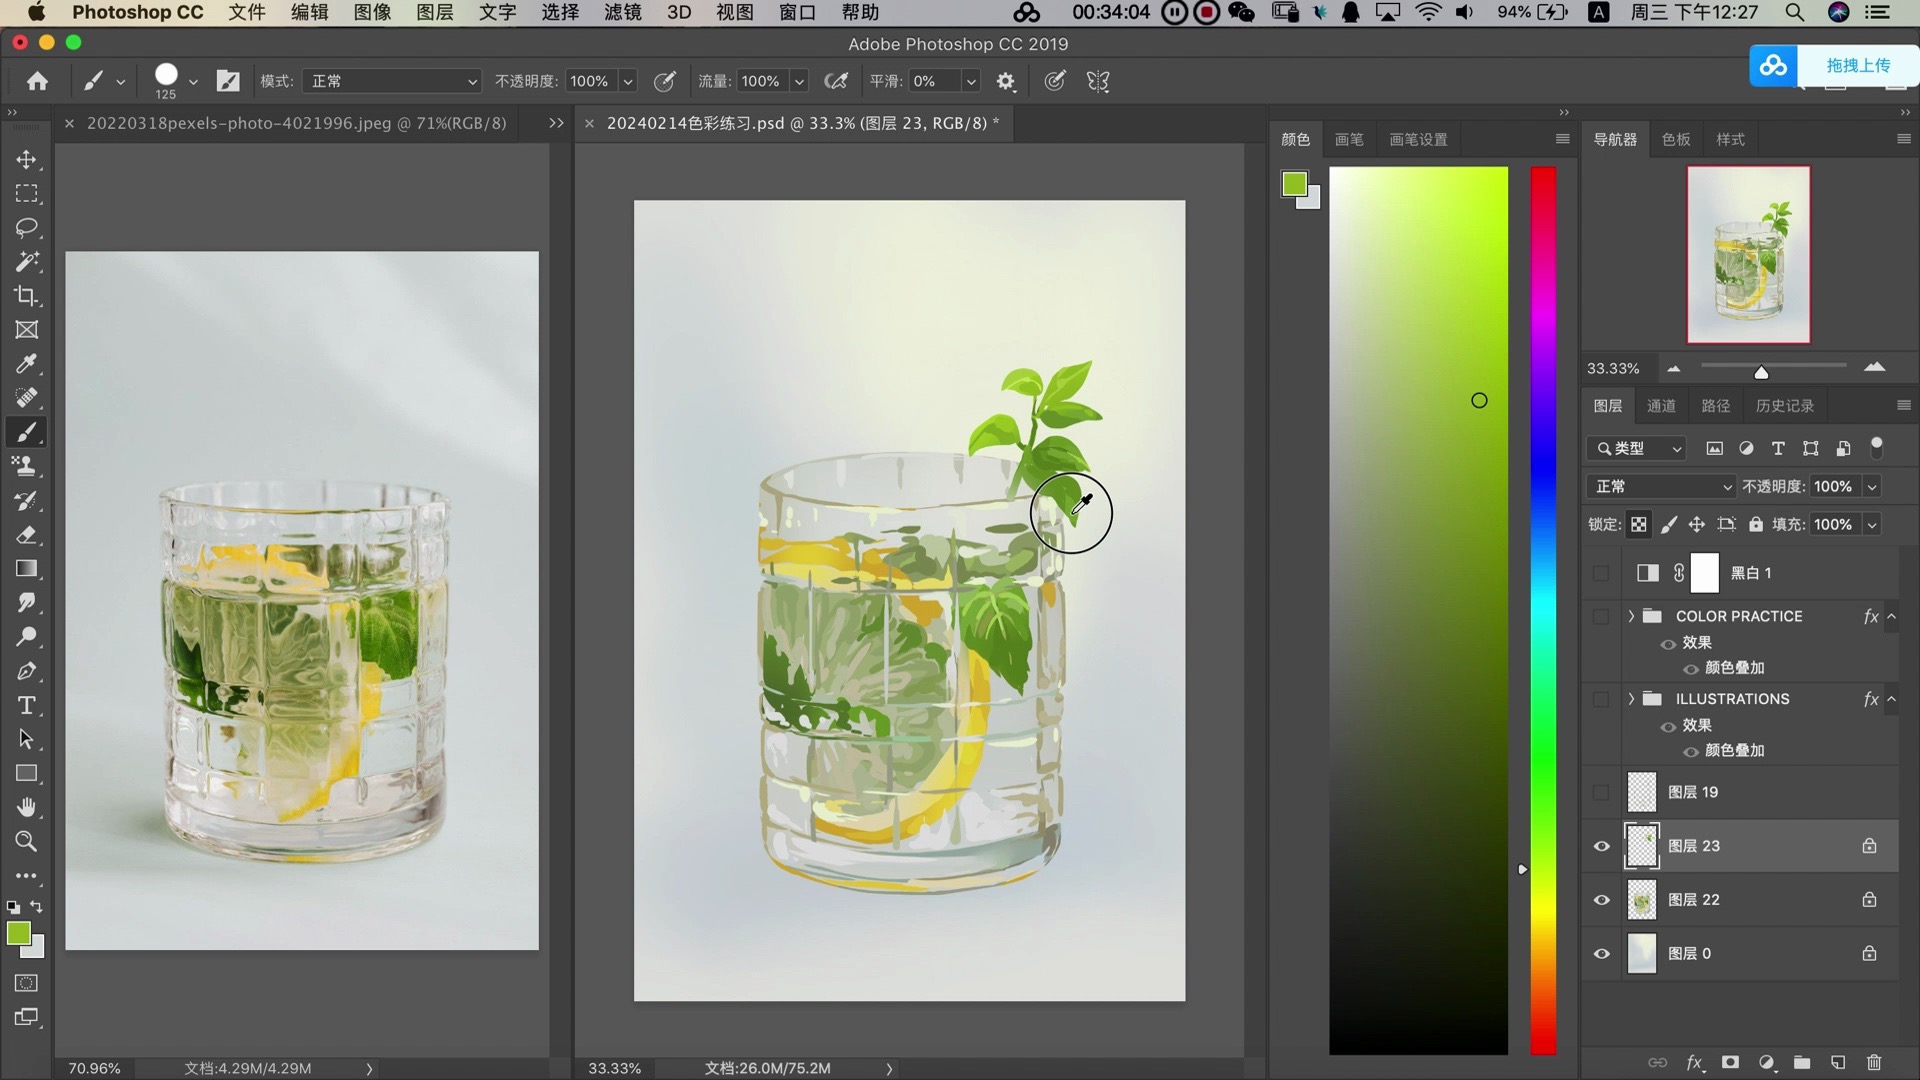Switch to the 通道 tab

(x=1660, y=405)
